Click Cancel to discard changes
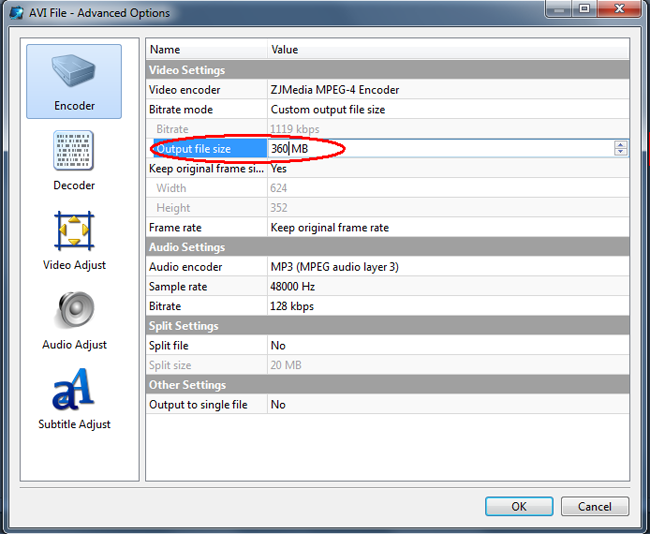This screenshot has width=650, height=534. click(594, 506)
